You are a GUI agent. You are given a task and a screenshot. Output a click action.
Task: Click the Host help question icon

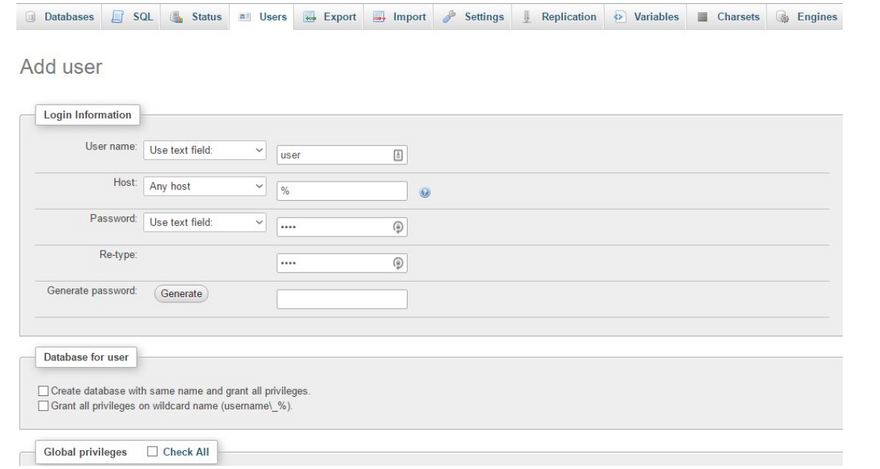click(425, 192)
